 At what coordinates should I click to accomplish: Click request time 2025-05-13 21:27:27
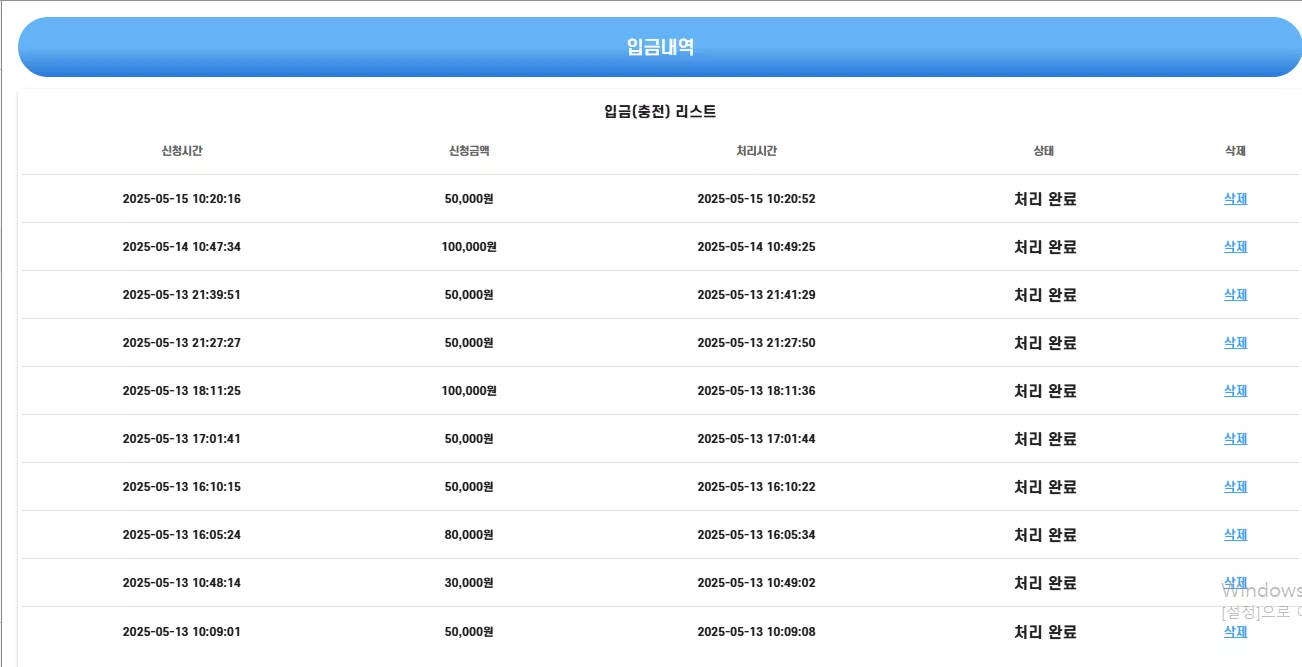[182, 343]
